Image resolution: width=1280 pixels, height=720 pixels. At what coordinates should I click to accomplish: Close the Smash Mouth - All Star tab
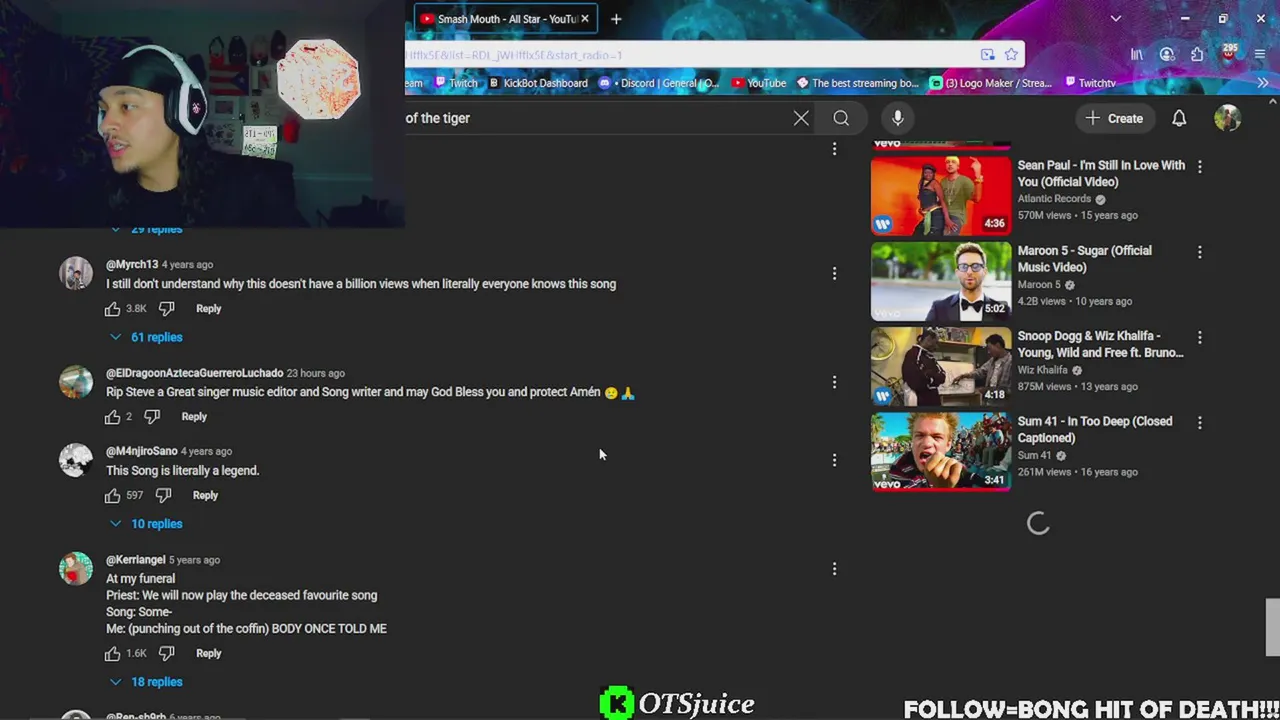pyautogui.click(x=585, y=19)
